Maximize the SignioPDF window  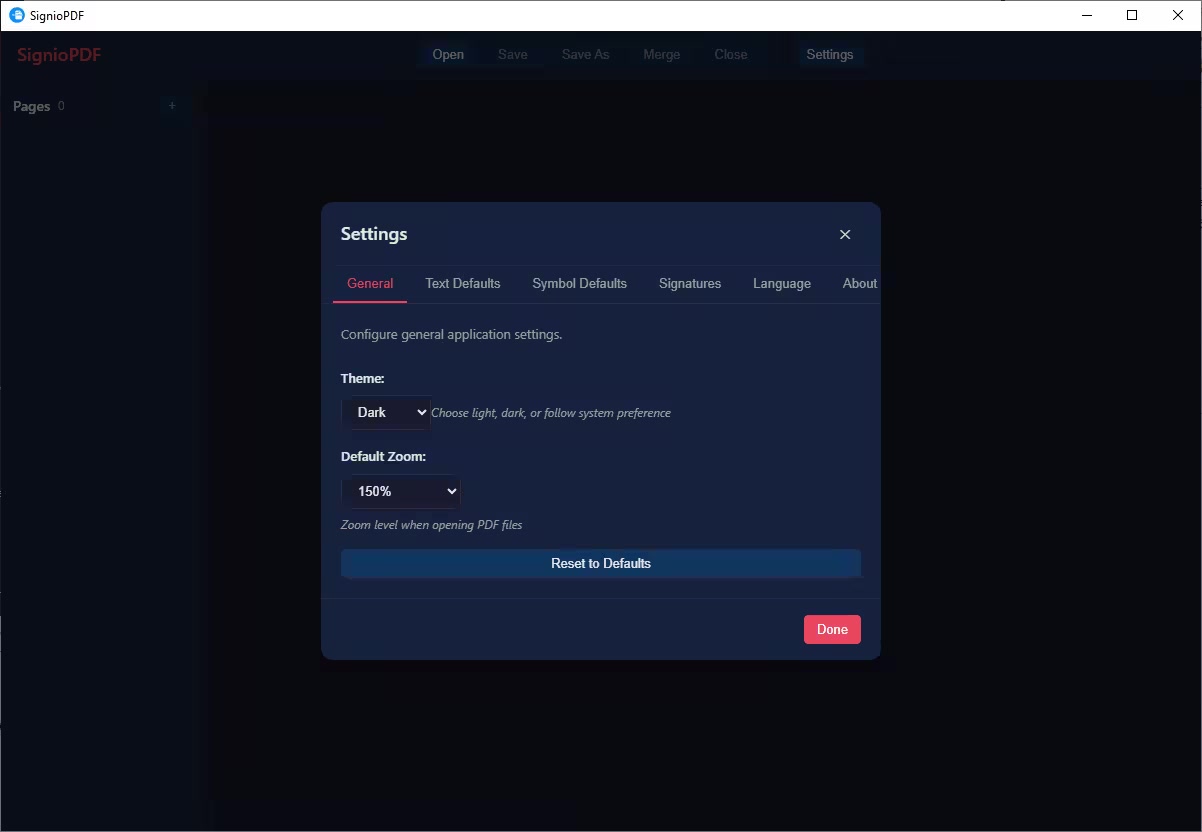(1132, 15)
